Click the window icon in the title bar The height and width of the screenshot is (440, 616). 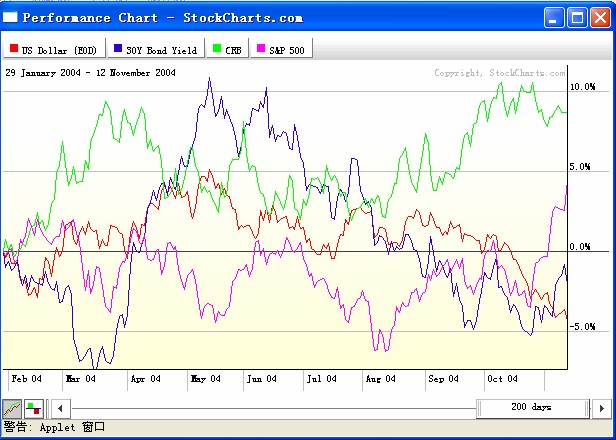10,17
